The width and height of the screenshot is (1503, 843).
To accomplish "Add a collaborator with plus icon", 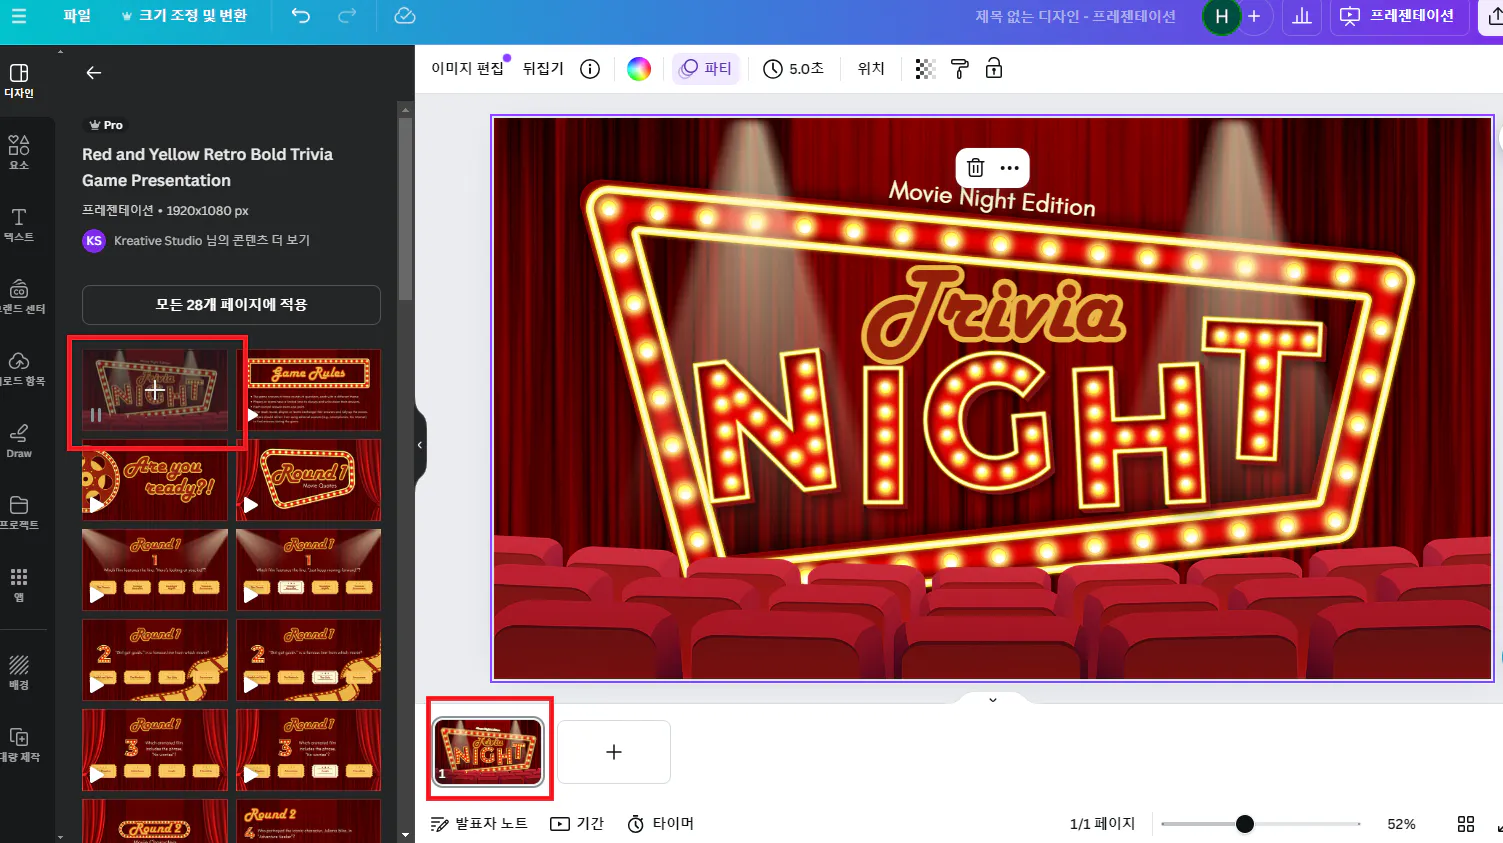I will tap(1254, 16).
